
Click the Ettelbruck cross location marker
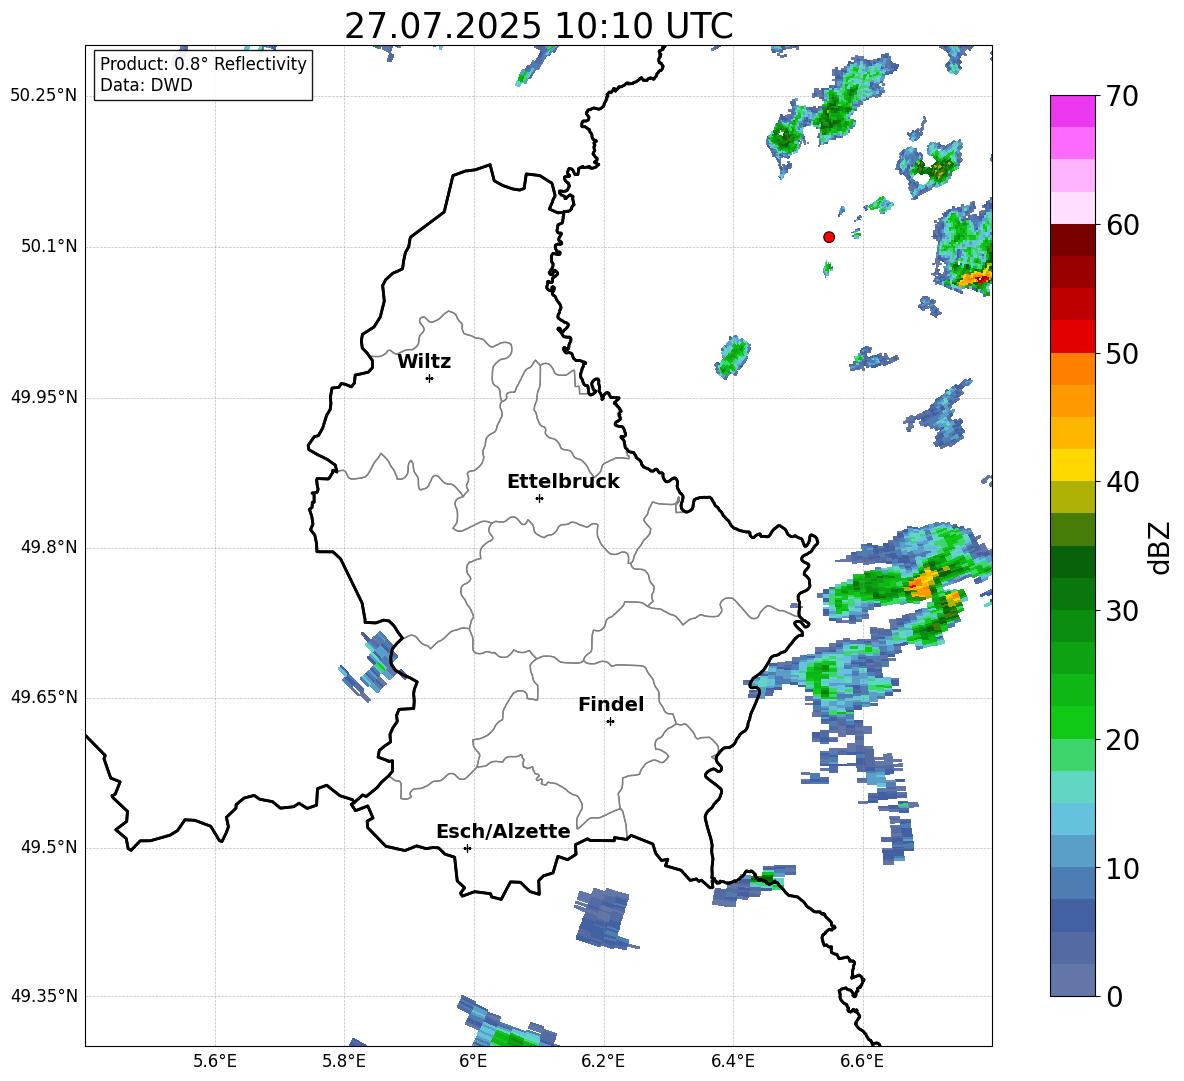click(x=539, y=498)
